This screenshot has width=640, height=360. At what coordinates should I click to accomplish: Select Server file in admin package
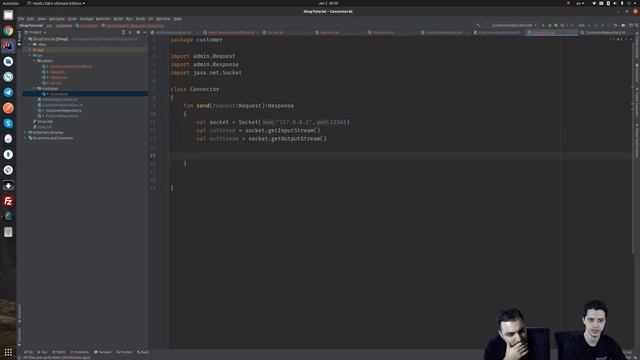pyautogui.click(x=56, y=83)
